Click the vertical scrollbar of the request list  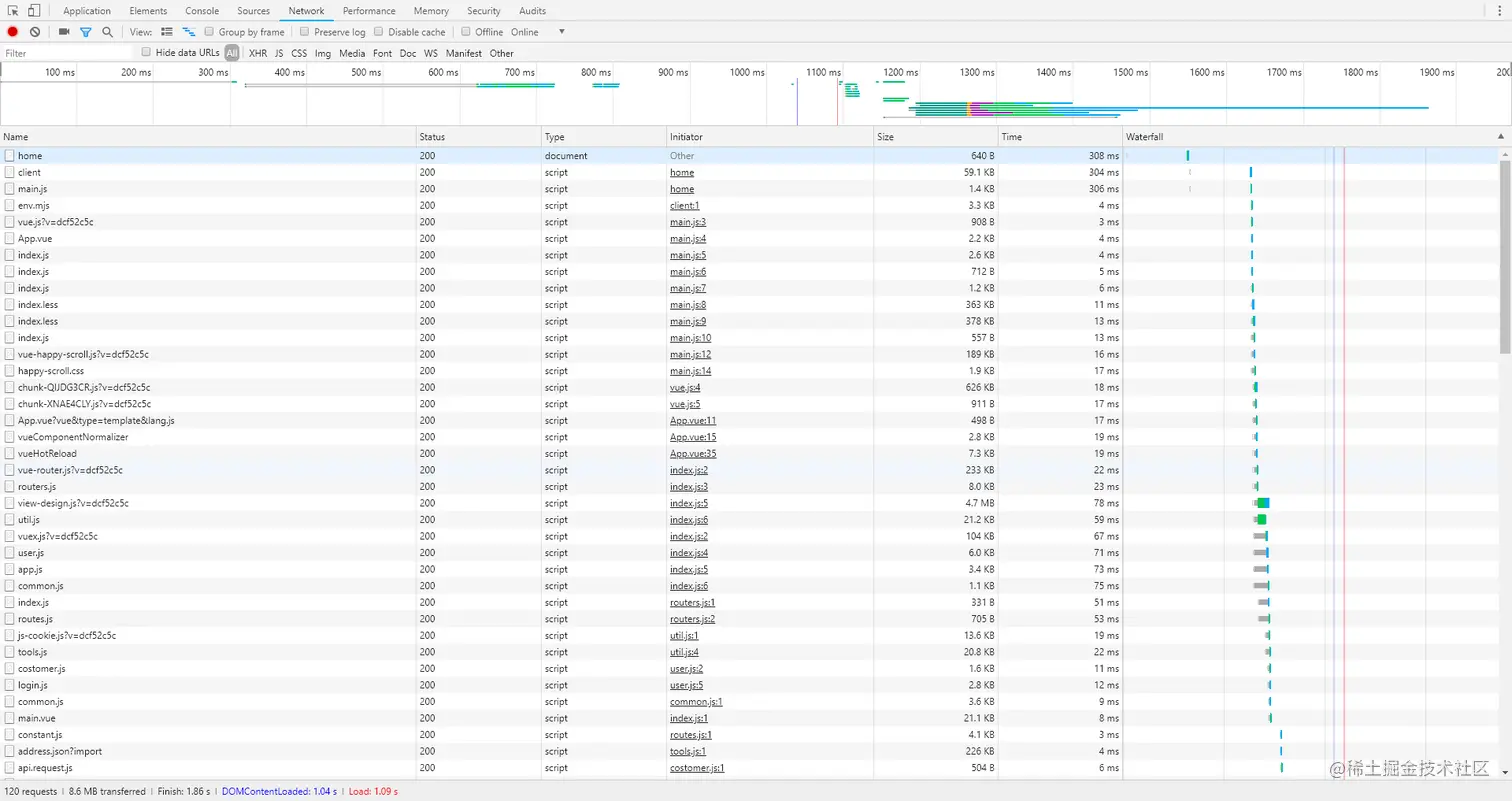pos(1506,255)
